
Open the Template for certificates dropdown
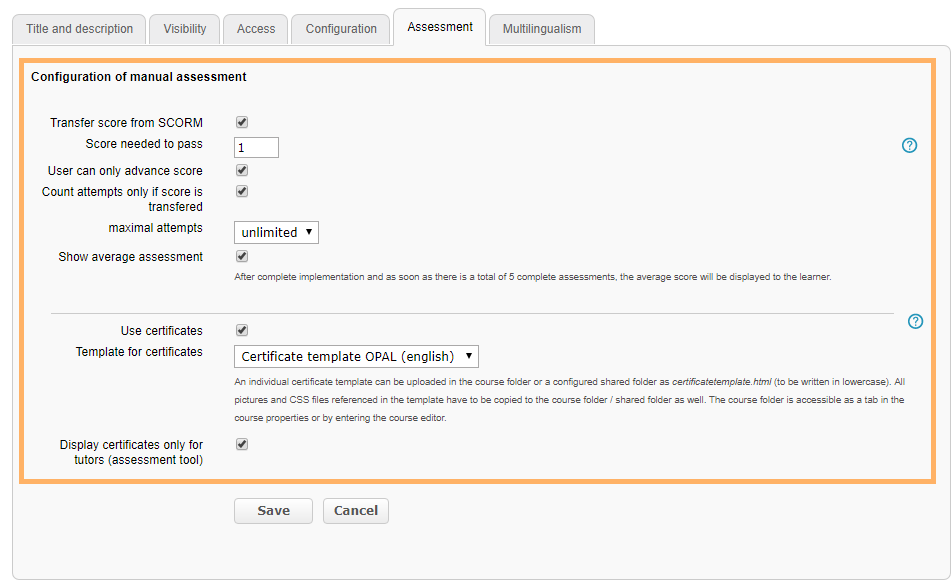[x=357, y=356]
